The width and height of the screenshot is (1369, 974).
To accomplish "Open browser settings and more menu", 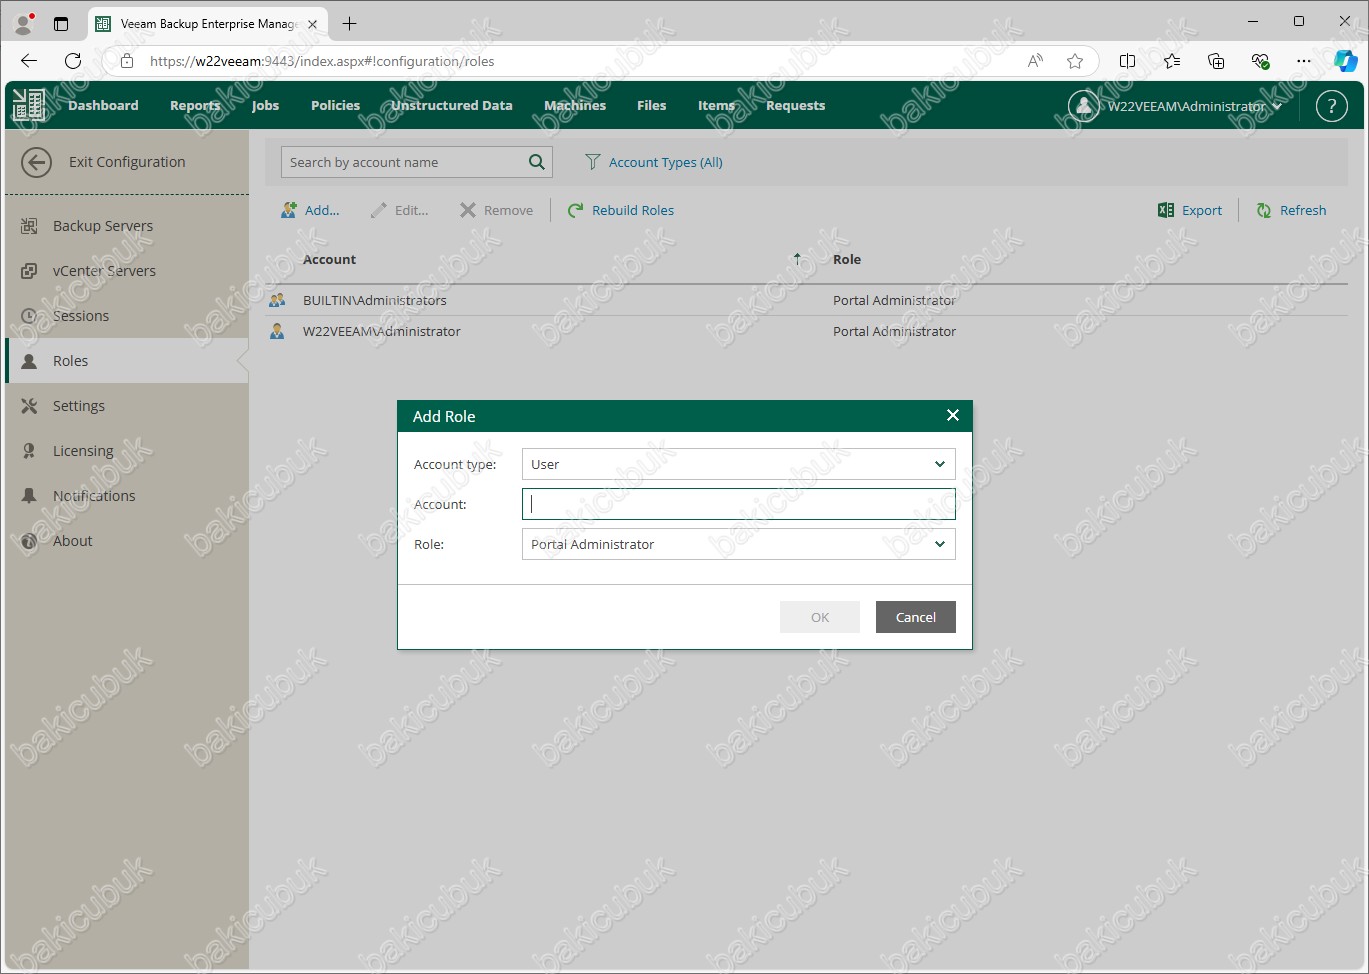I will (x=1304, y=61).
